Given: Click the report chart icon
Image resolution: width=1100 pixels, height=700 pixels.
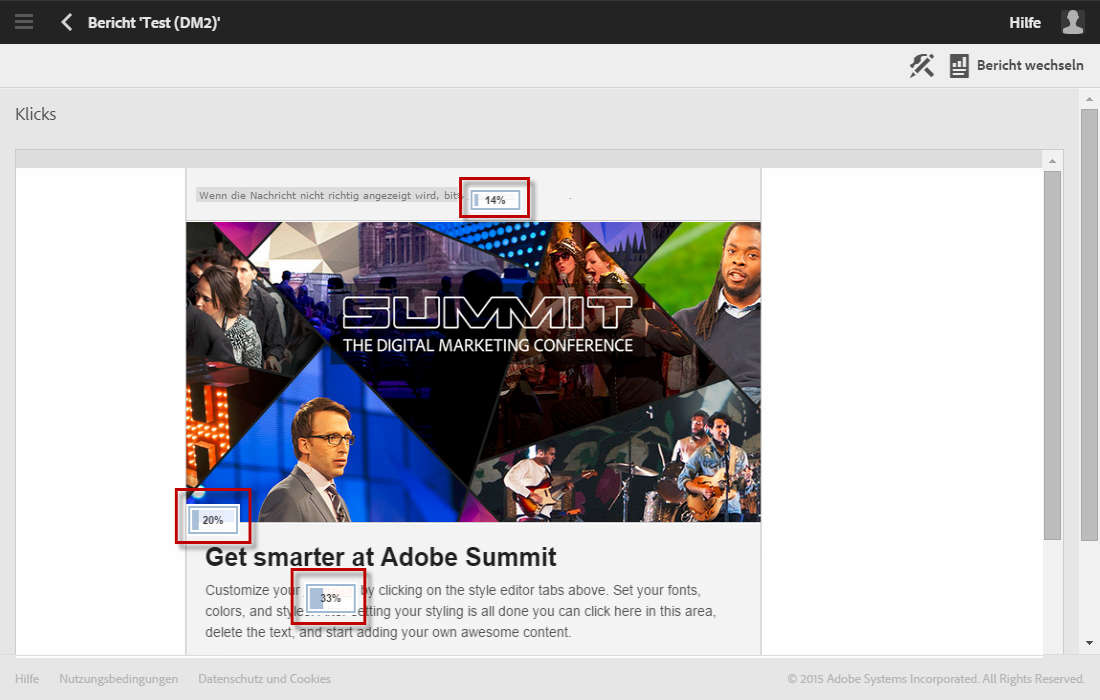Looking at the screenshot, I should tap(959, 65).
